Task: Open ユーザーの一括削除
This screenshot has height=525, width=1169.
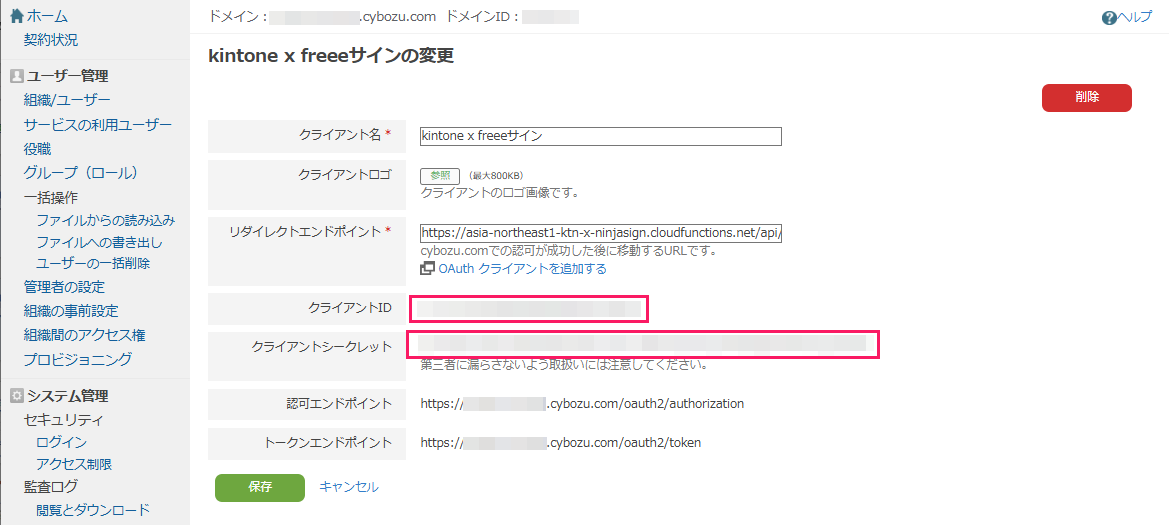Action: pos(93,263)
